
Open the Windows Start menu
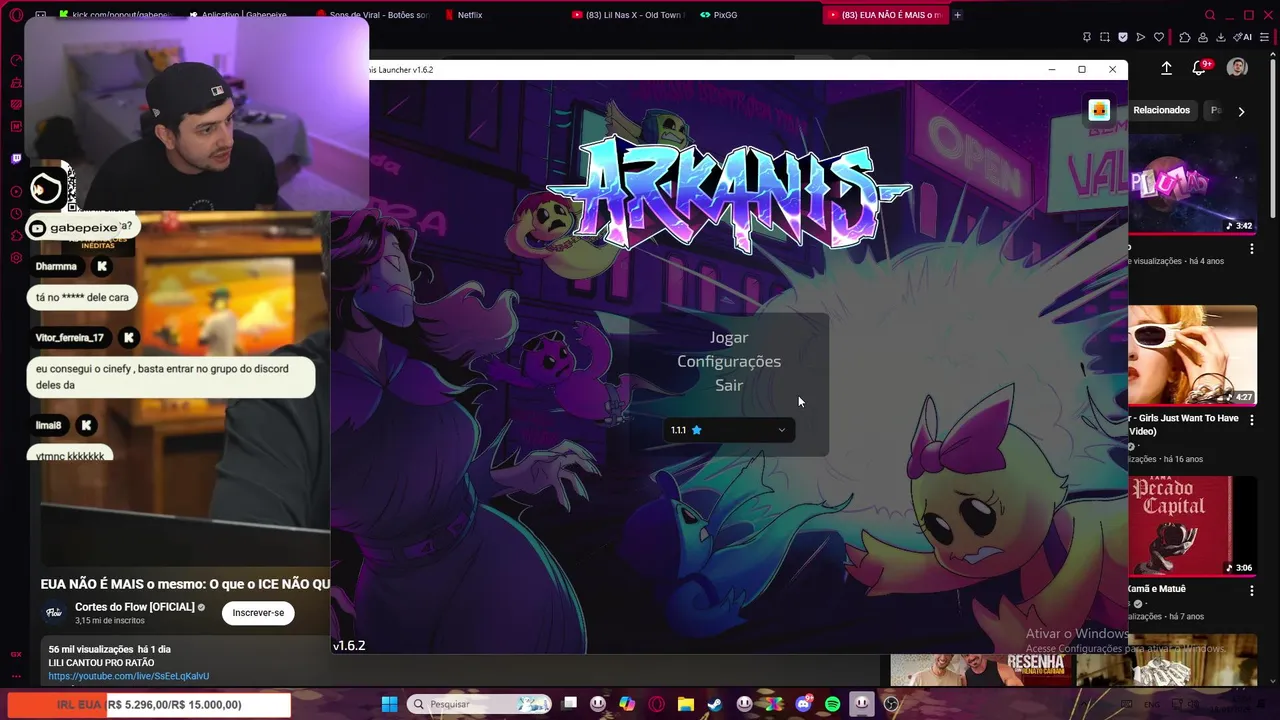coord(389,704)
